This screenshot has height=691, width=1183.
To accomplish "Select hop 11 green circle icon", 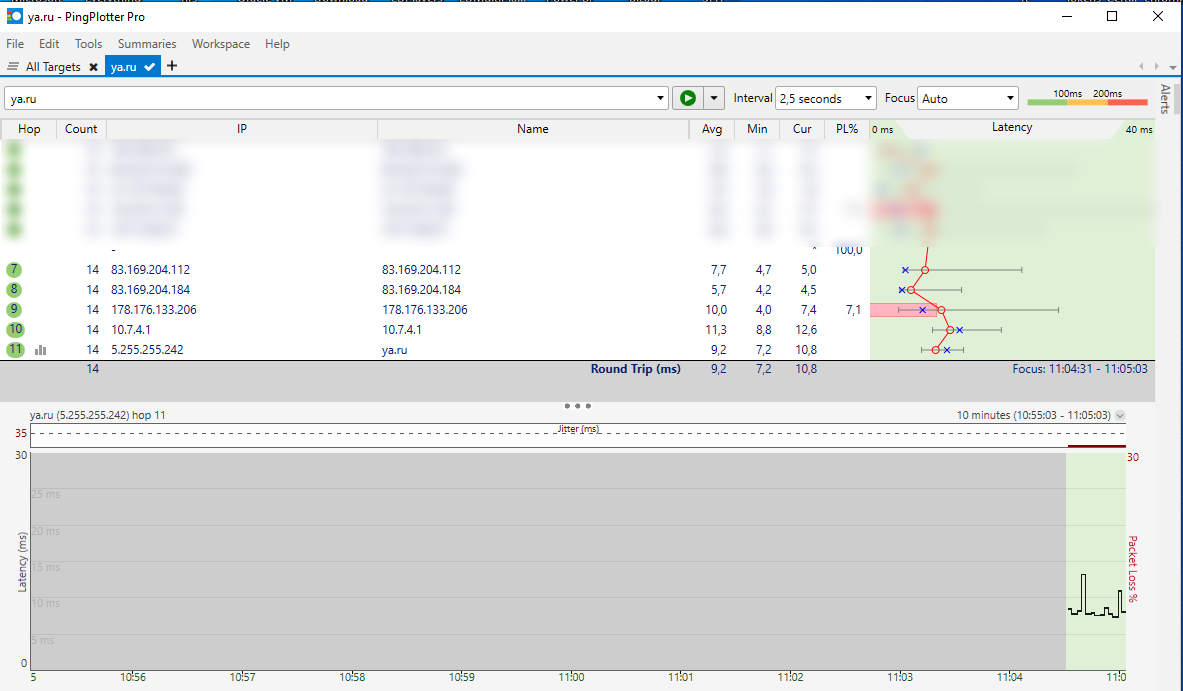I will point(15,349).
